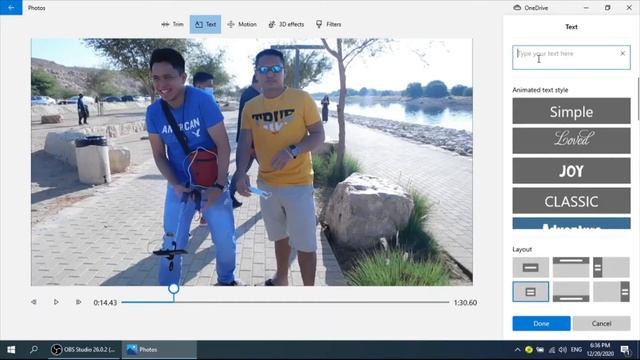Screen dimensions: 640x360
Task: Go back using the back arrow
Action: click(11, 7)
